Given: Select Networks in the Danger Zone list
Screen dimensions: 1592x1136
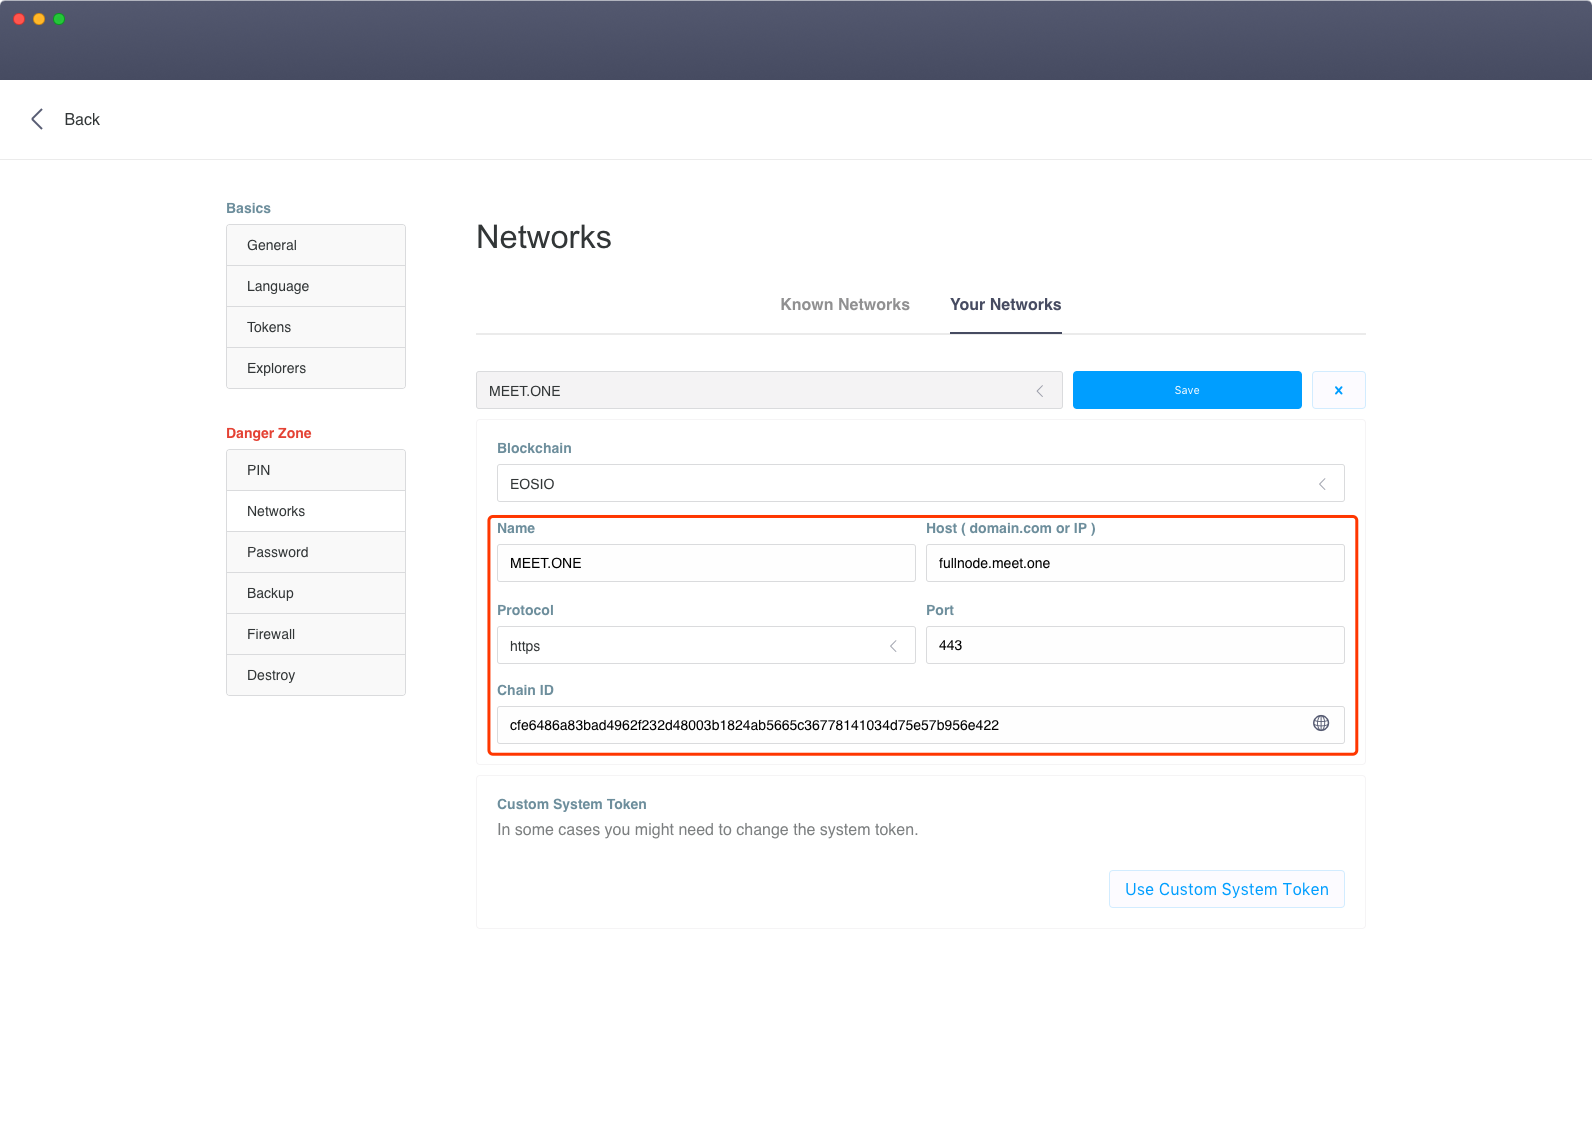Looking at the screenshot, I should pyautogui.click(x=316, y=511).
